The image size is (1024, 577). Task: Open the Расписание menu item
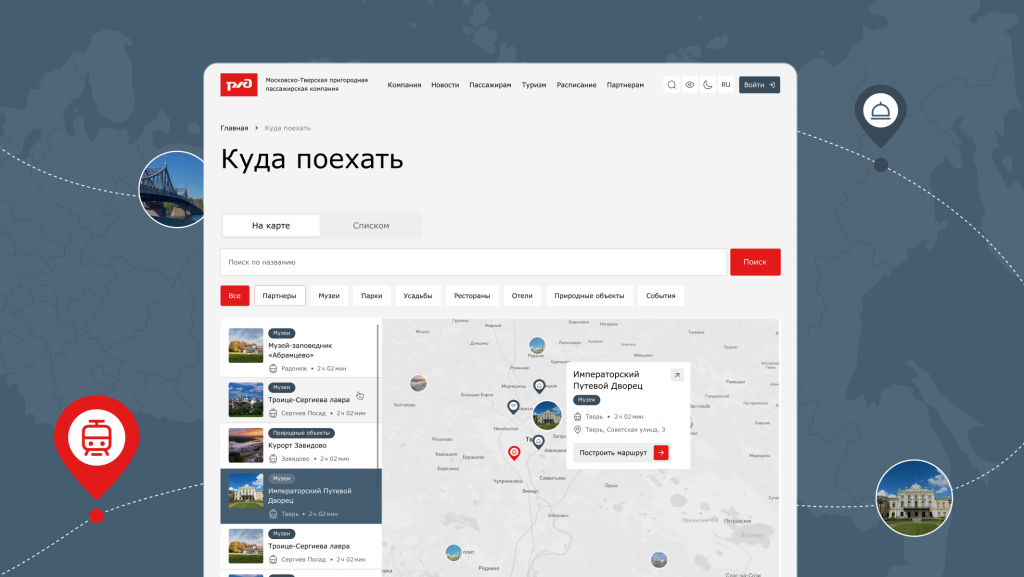pyautogui.click(x=576, y=85)
